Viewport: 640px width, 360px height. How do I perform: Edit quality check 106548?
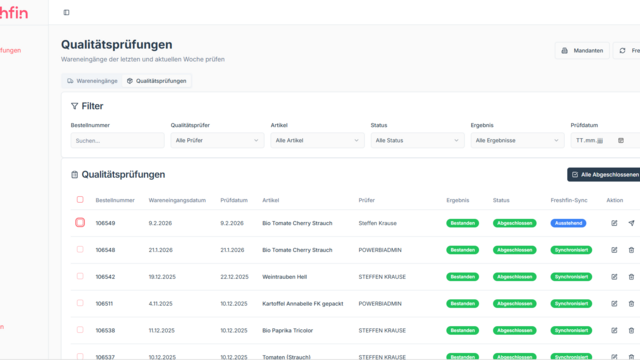(x=614, y=250)
